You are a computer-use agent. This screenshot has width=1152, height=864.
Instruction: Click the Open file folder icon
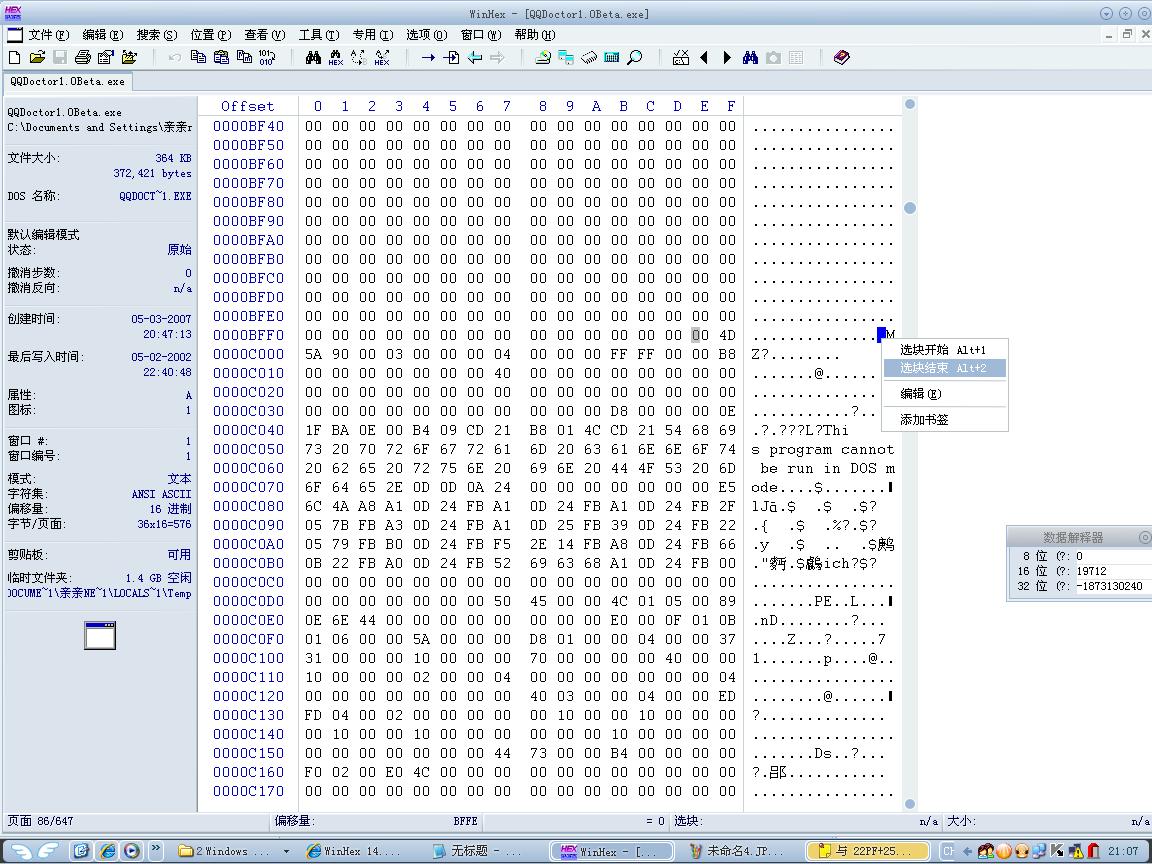(37, 57)
